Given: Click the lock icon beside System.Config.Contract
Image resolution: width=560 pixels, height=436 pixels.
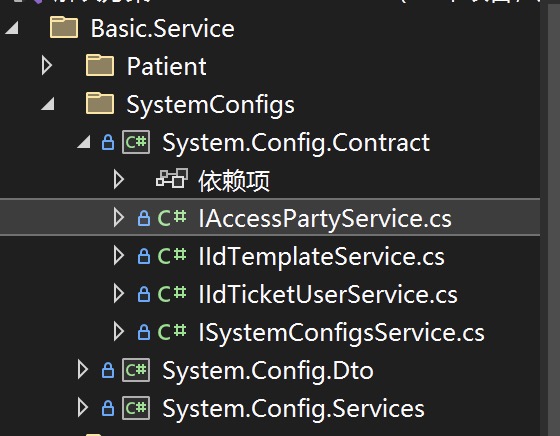Looking at the screenshot, I should point(108,142).
